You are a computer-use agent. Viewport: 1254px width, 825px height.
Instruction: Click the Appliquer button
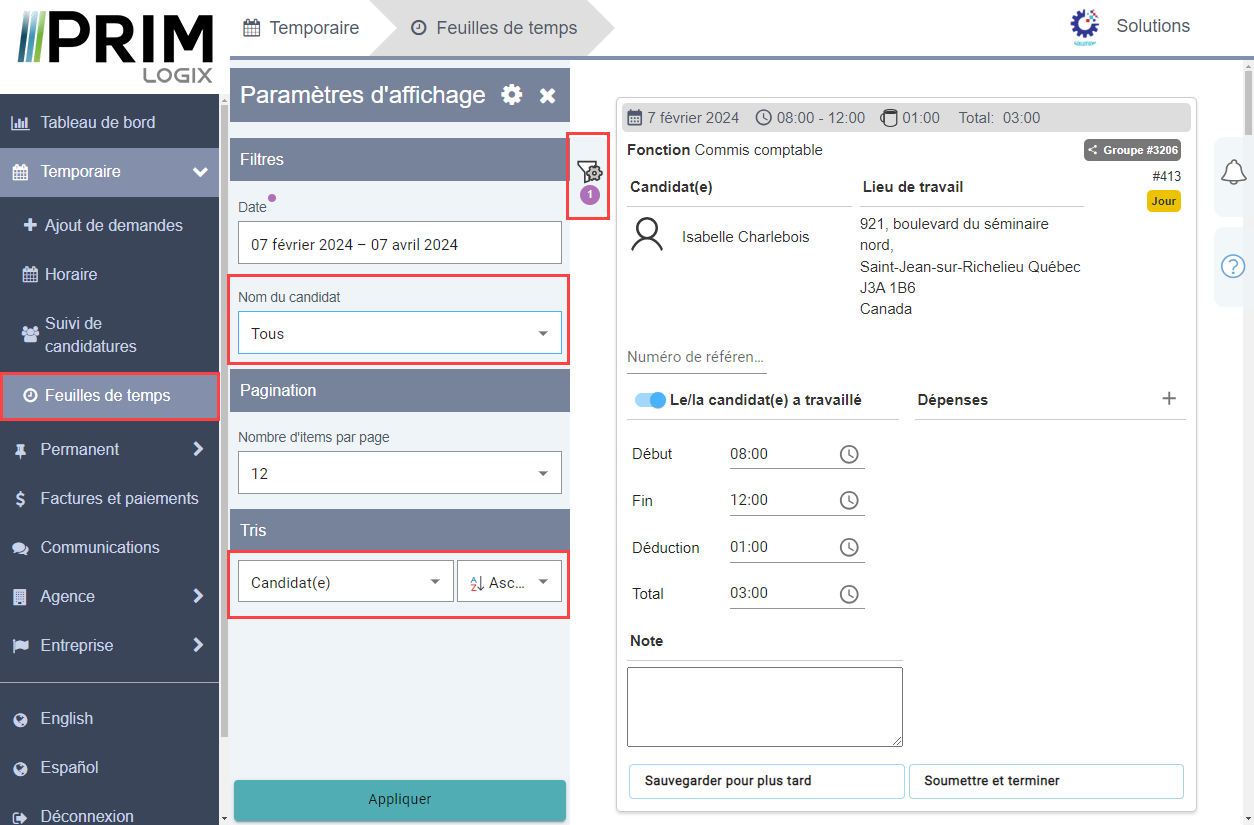click(x=400, y=800)
